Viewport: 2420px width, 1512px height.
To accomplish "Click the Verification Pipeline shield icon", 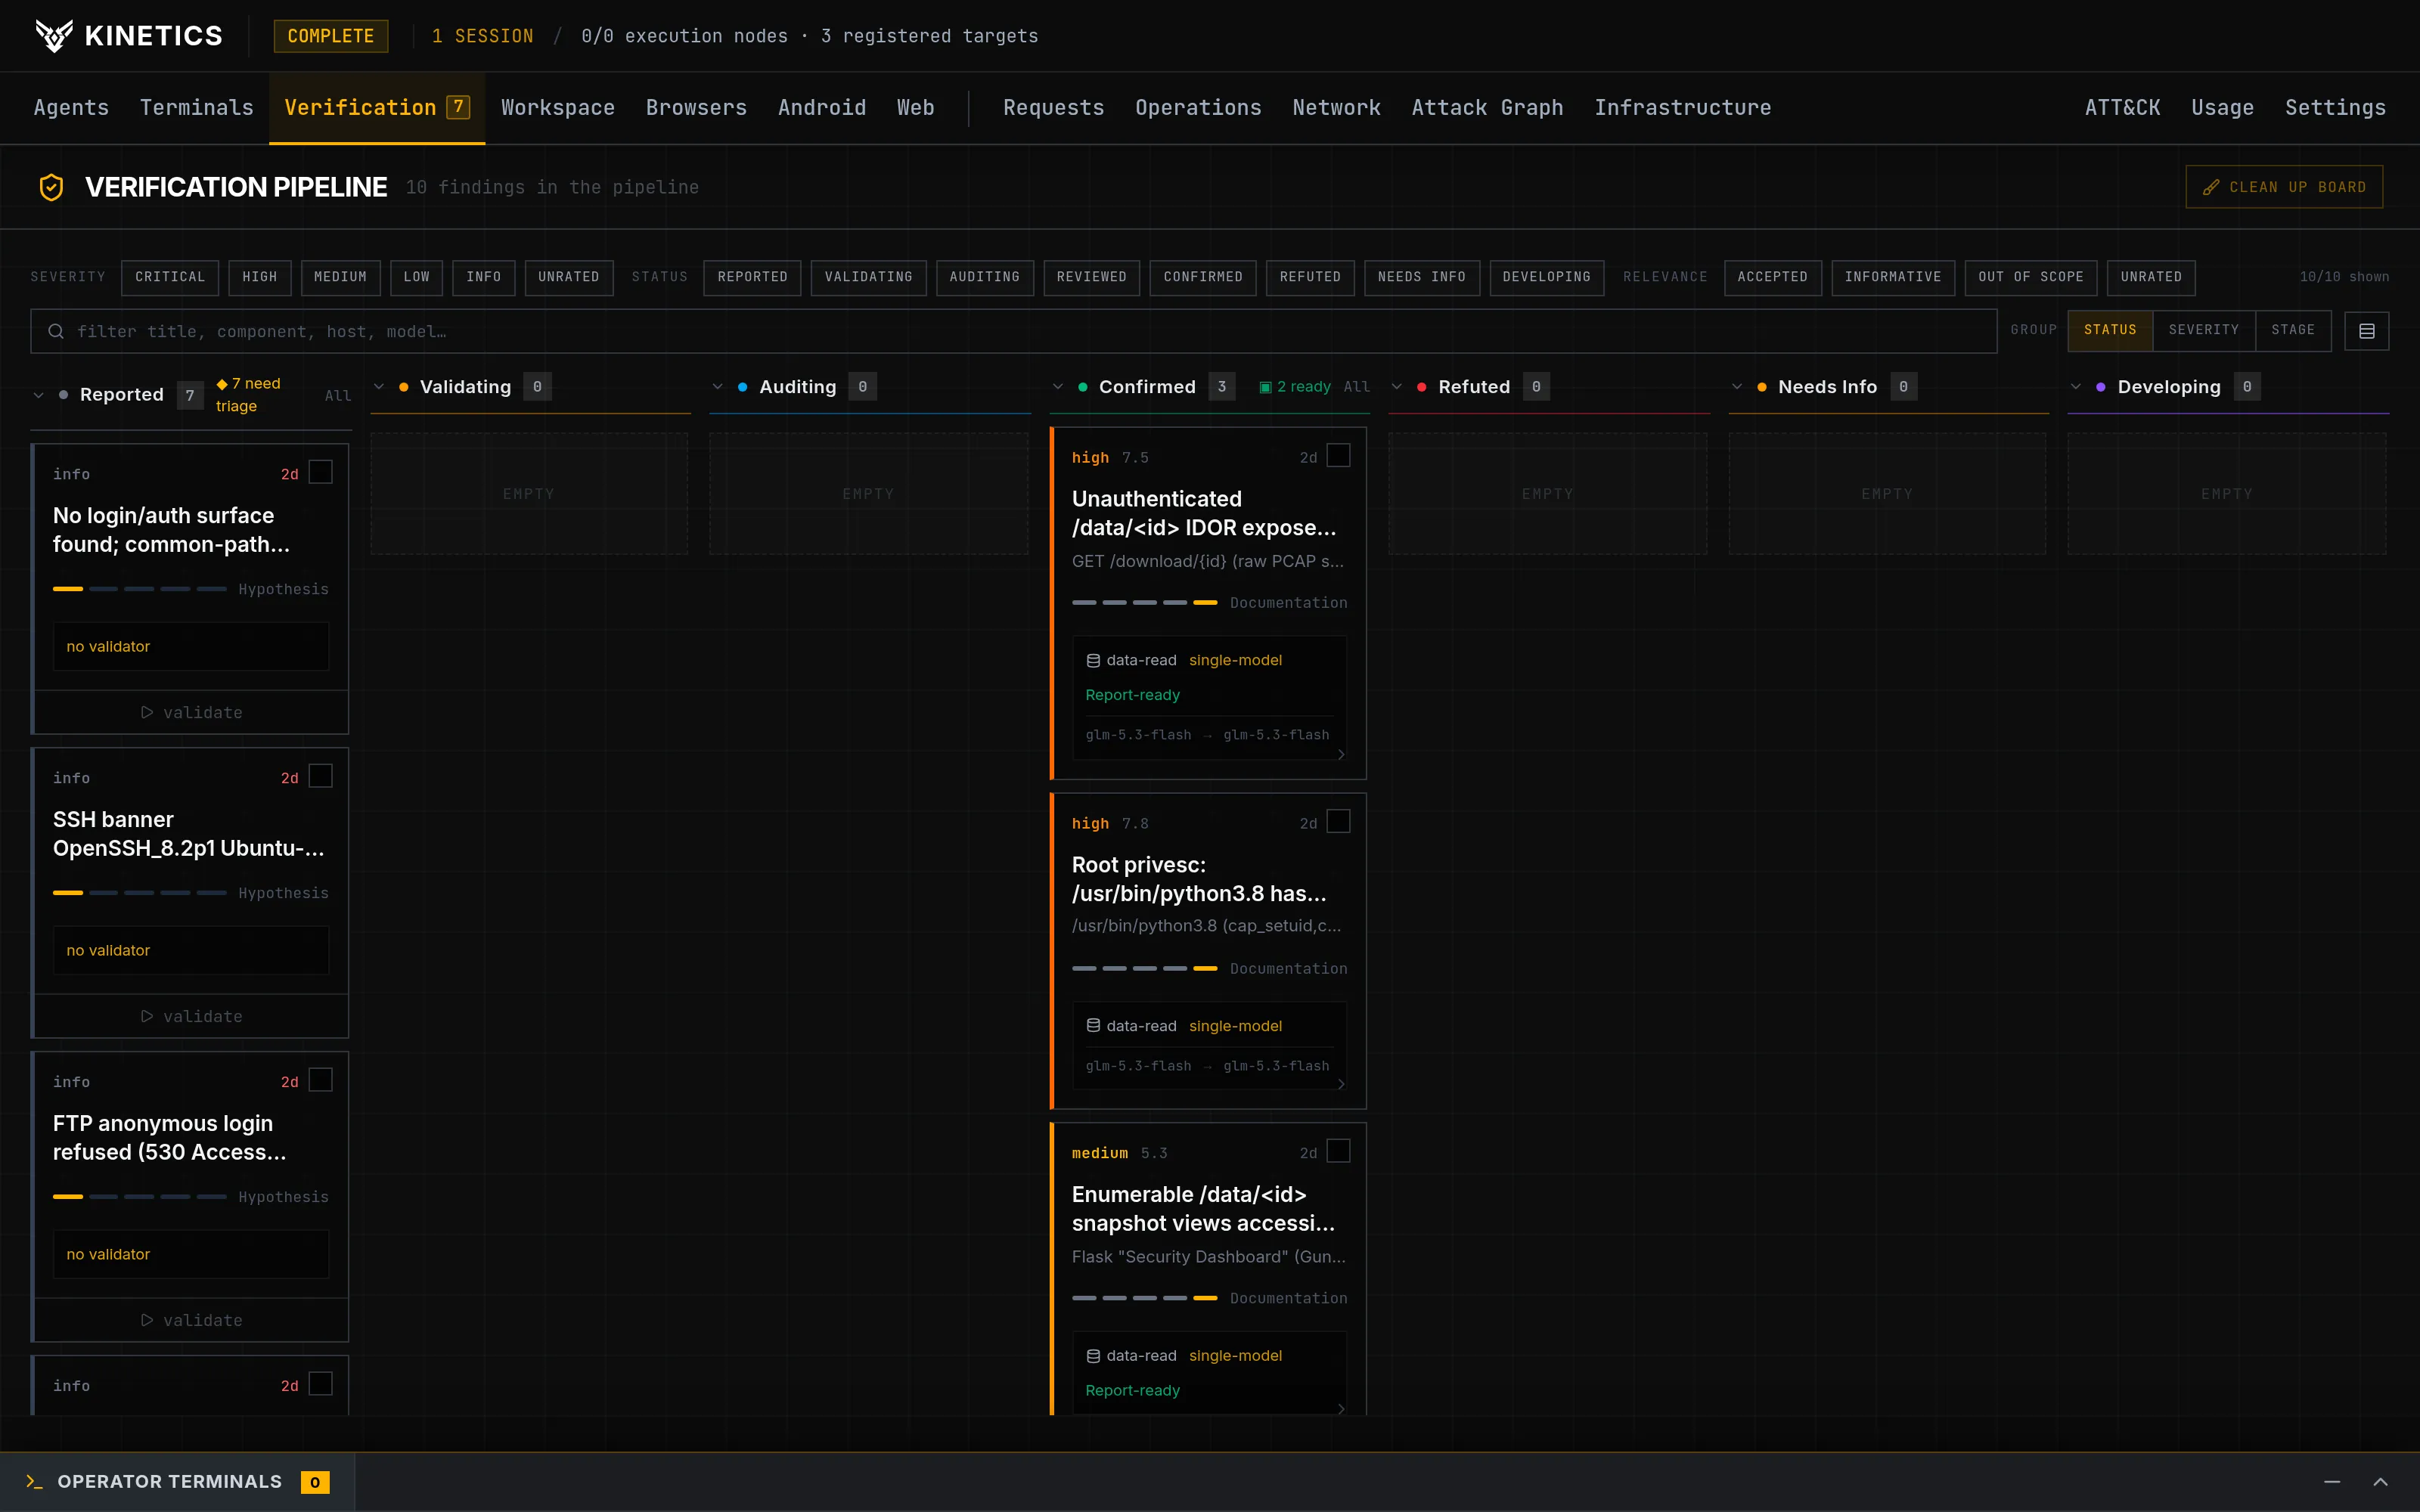I will [51, 187].
